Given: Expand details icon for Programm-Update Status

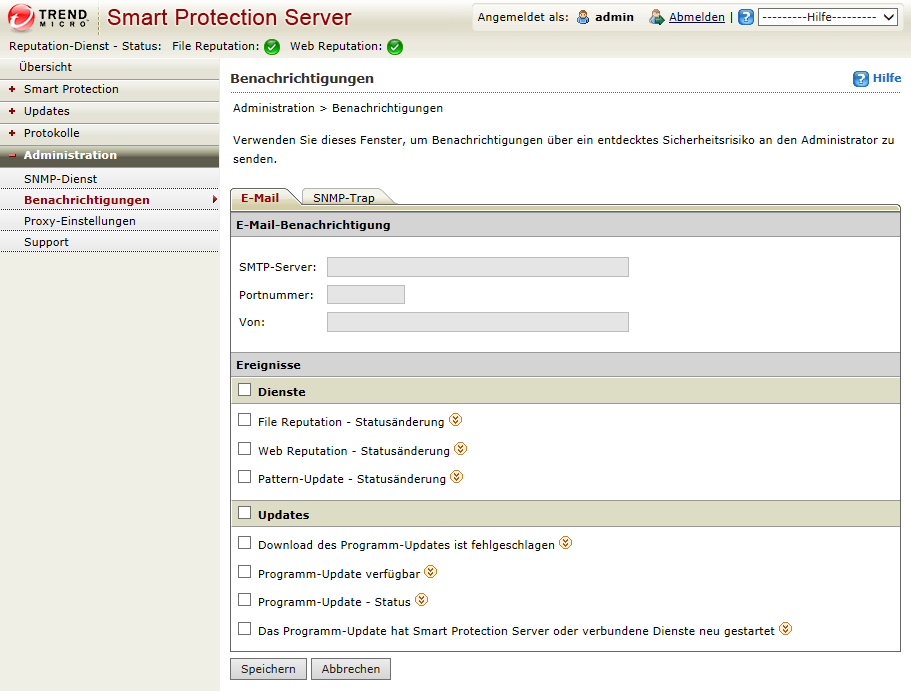Looking at the screenshot, I should tap(421, 600).
